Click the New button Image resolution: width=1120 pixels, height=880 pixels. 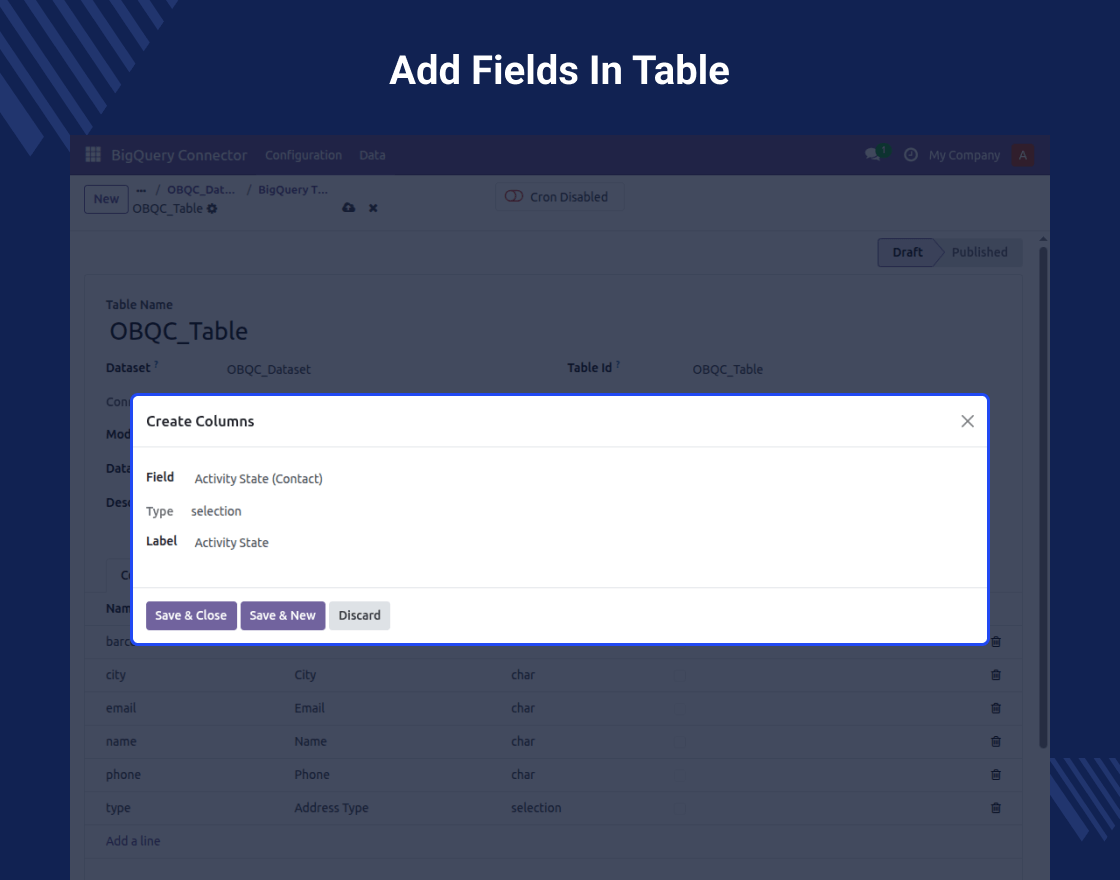click(106, 199)
